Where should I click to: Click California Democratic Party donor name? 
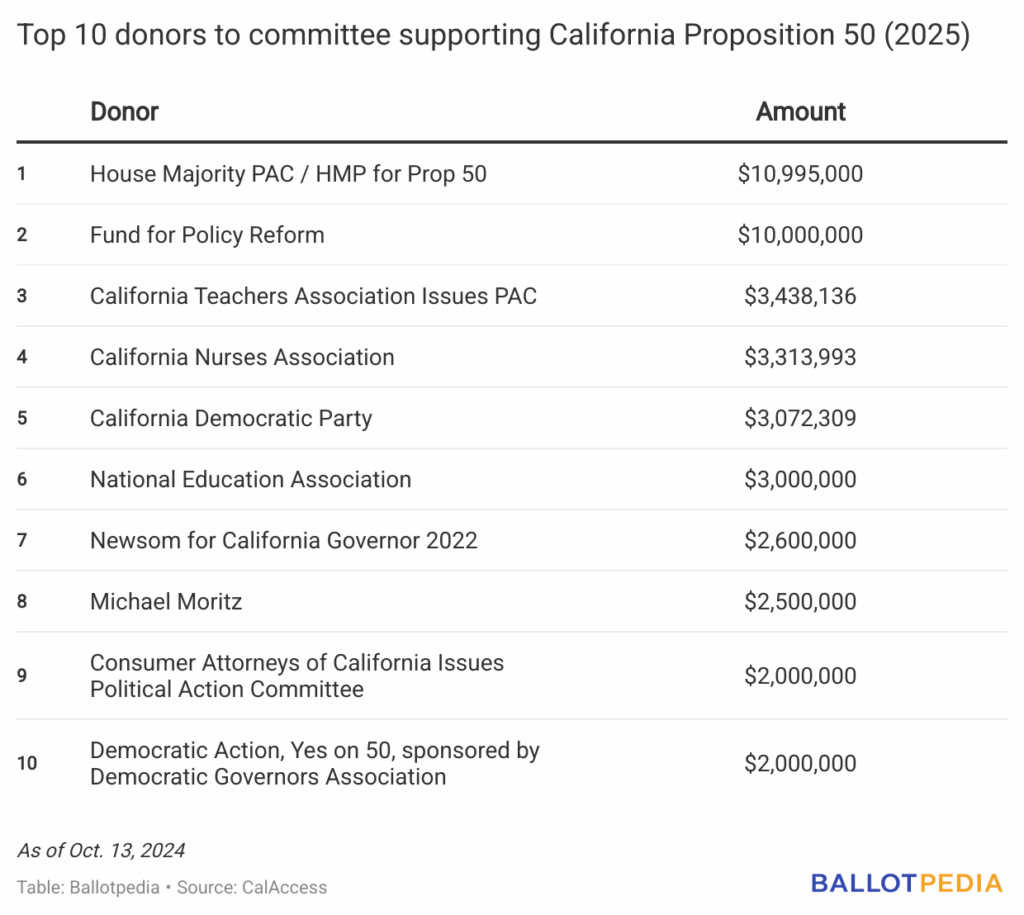coord(231,418)
